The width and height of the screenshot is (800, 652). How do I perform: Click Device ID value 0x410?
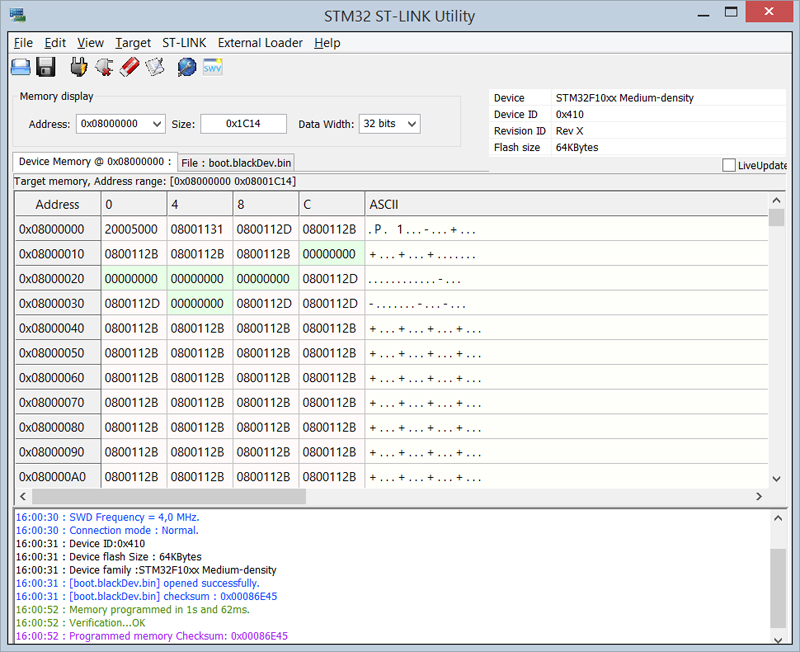[569, 114]
